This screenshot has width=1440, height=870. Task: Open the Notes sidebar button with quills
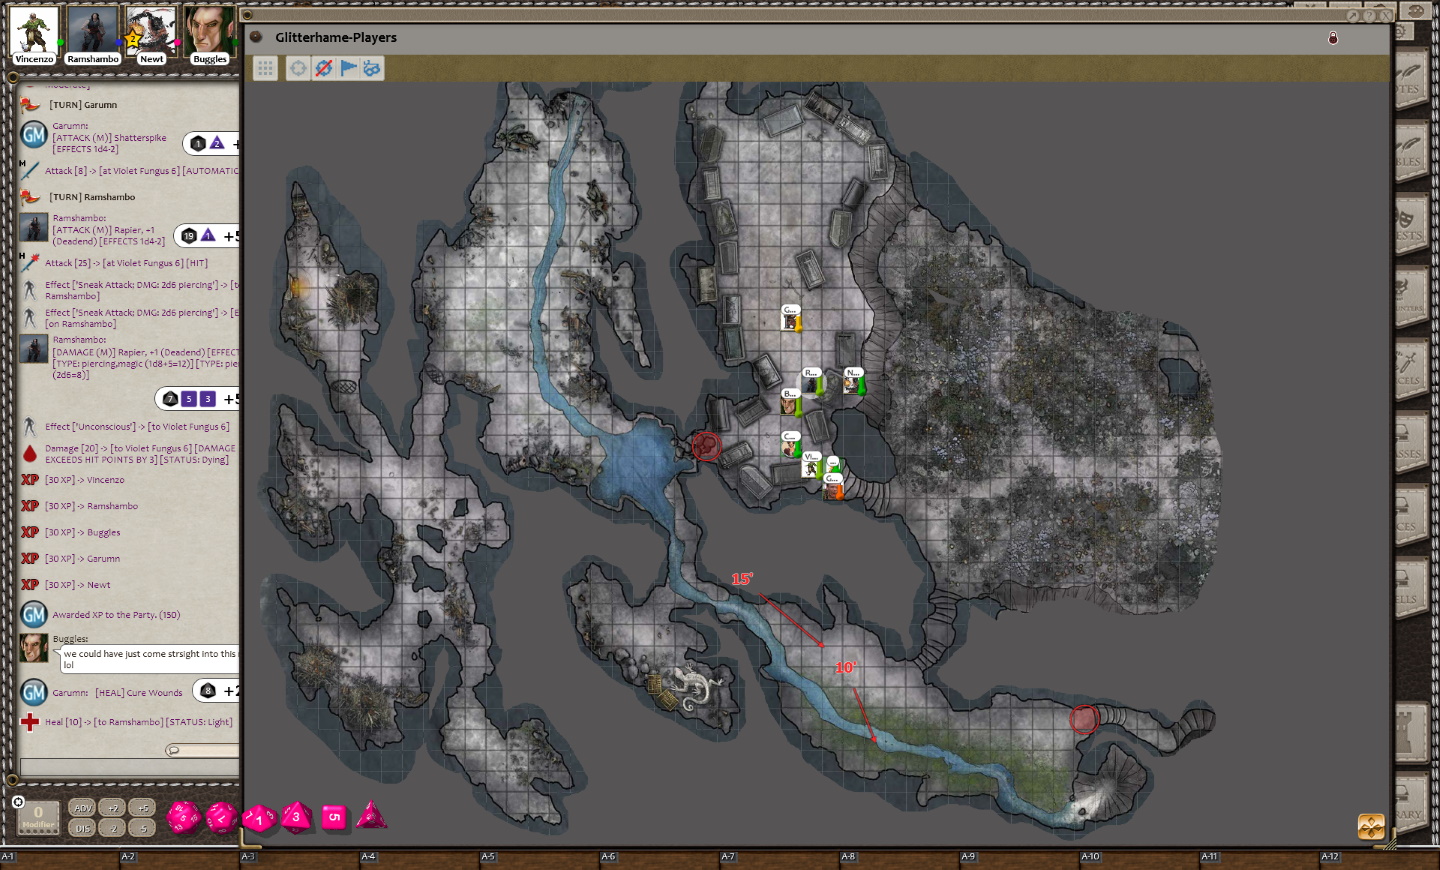1411,81
